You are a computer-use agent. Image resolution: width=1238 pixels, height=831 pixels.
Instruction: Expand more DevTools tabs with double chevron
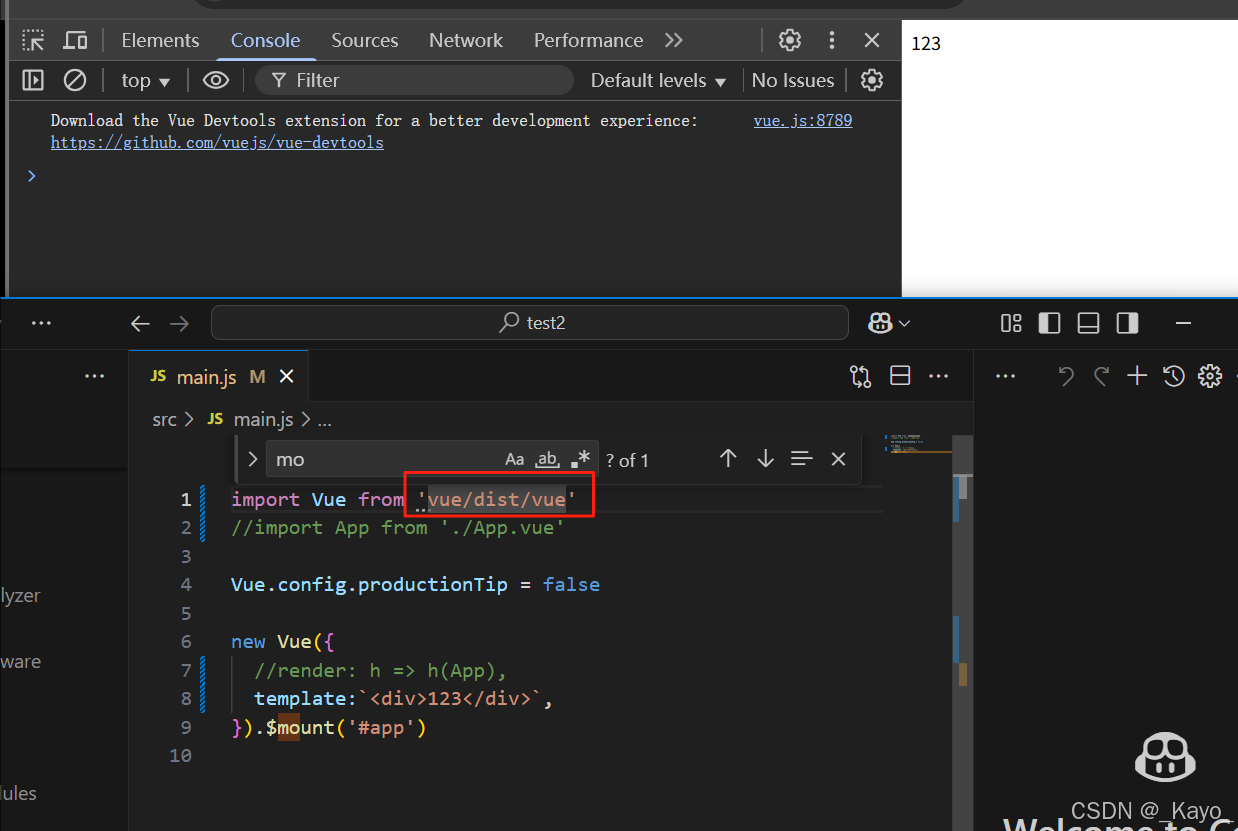(x=674, y=40)
